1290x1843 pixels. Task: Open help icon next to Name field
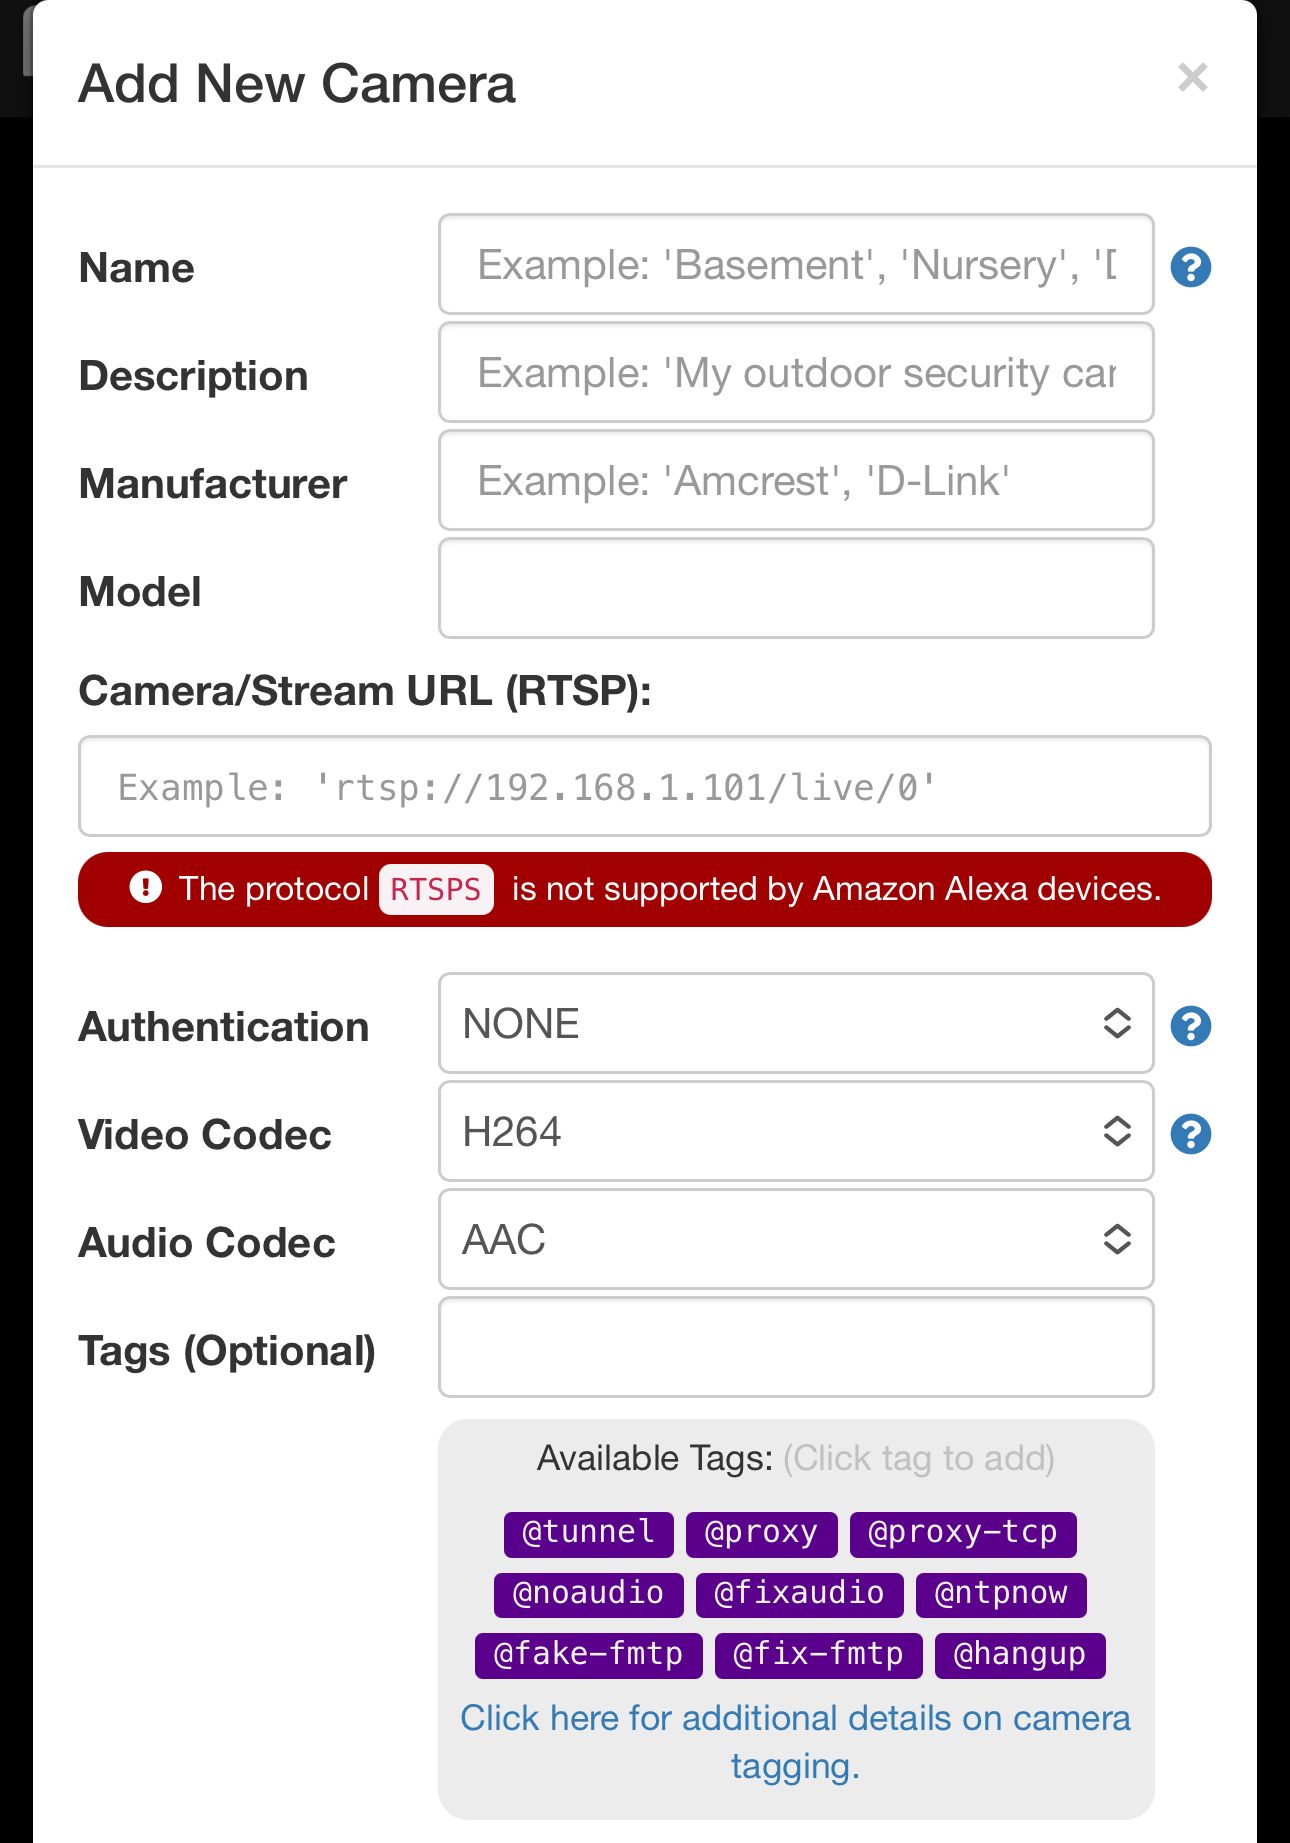1191,267
